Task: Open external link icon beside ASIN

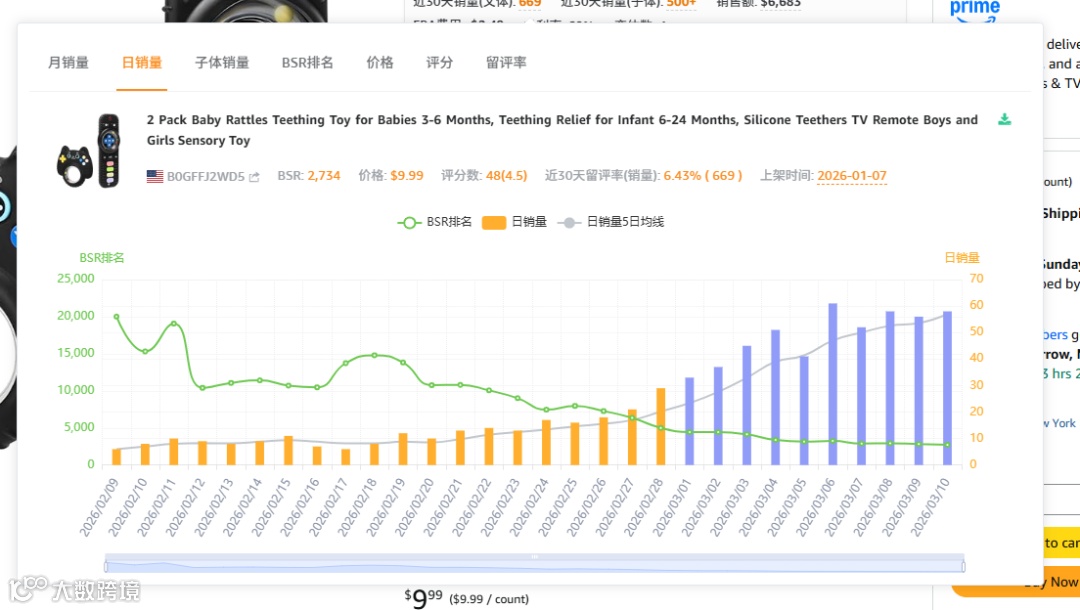Action: coord(254,177)
